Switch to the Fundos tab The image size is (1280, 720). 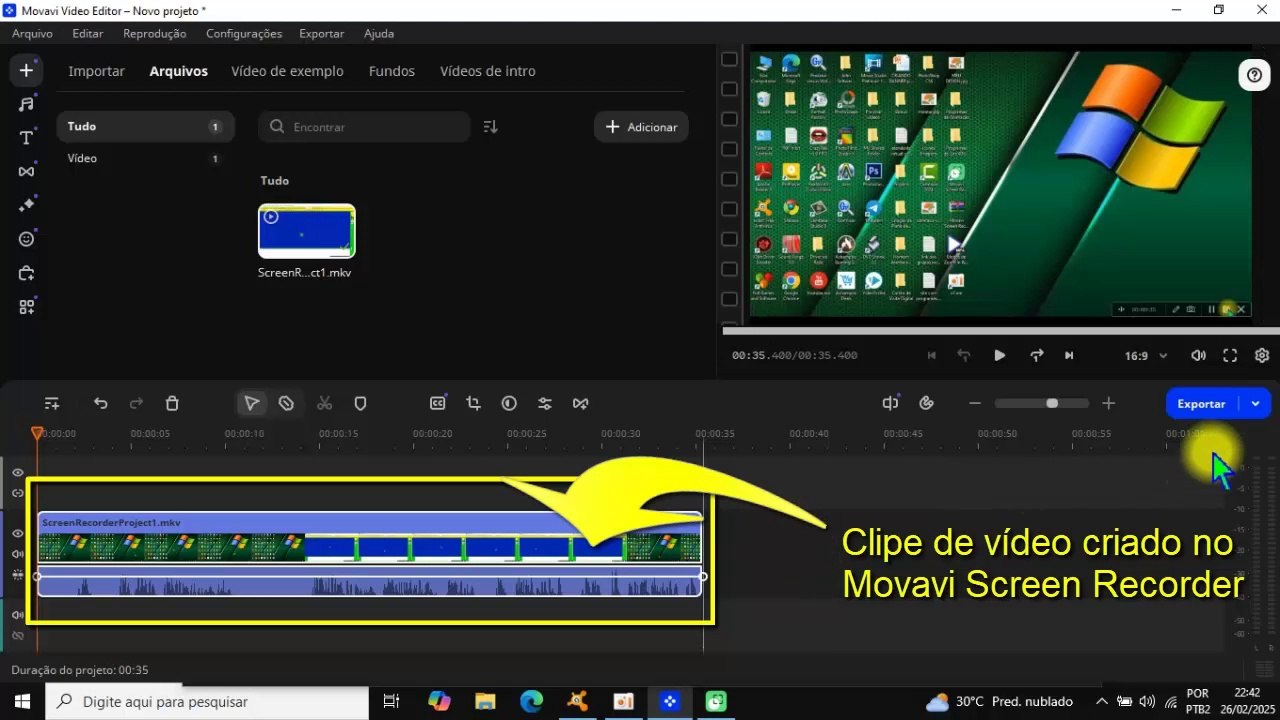(x=392, y=71)
